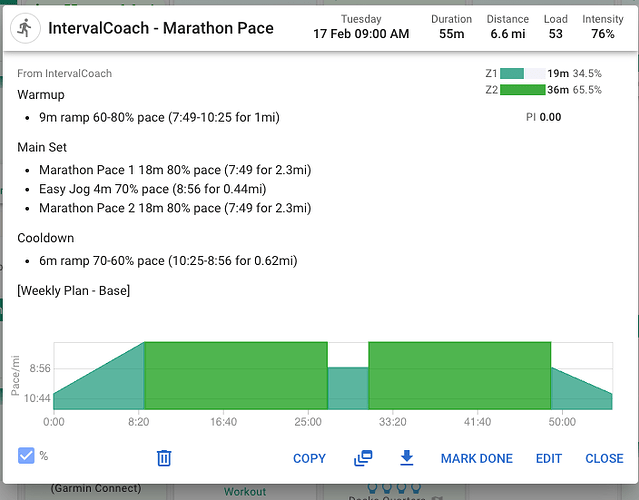Close the workout dialog
The image size is (639, 500).
[x=604, y=458]
